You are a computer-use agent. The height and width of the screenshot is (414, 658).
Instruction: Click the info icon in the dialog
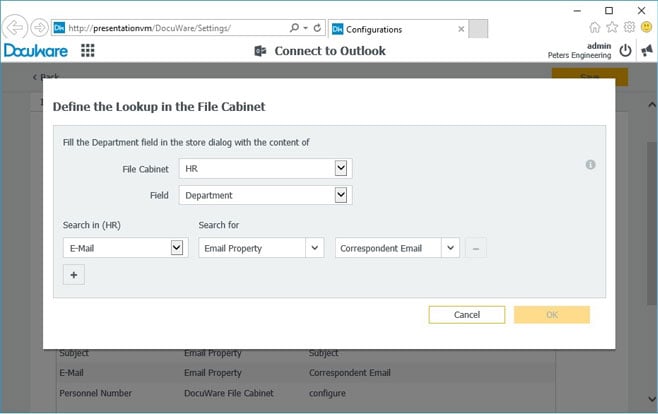(590, 164)
